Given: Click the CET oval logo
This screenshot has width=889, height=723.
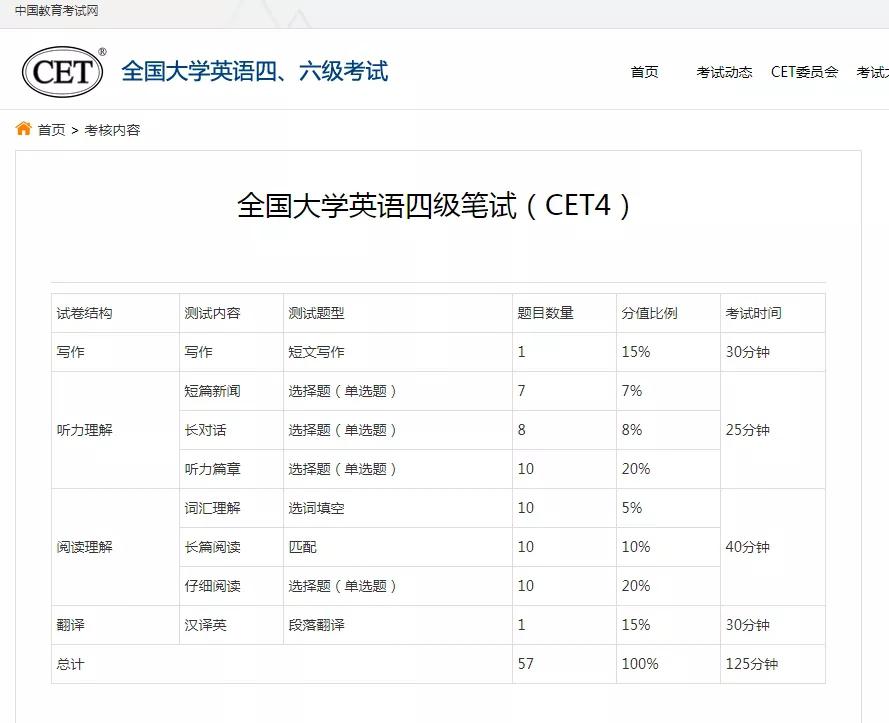Looking at the screenshot, I should click(x=64, y=71).
